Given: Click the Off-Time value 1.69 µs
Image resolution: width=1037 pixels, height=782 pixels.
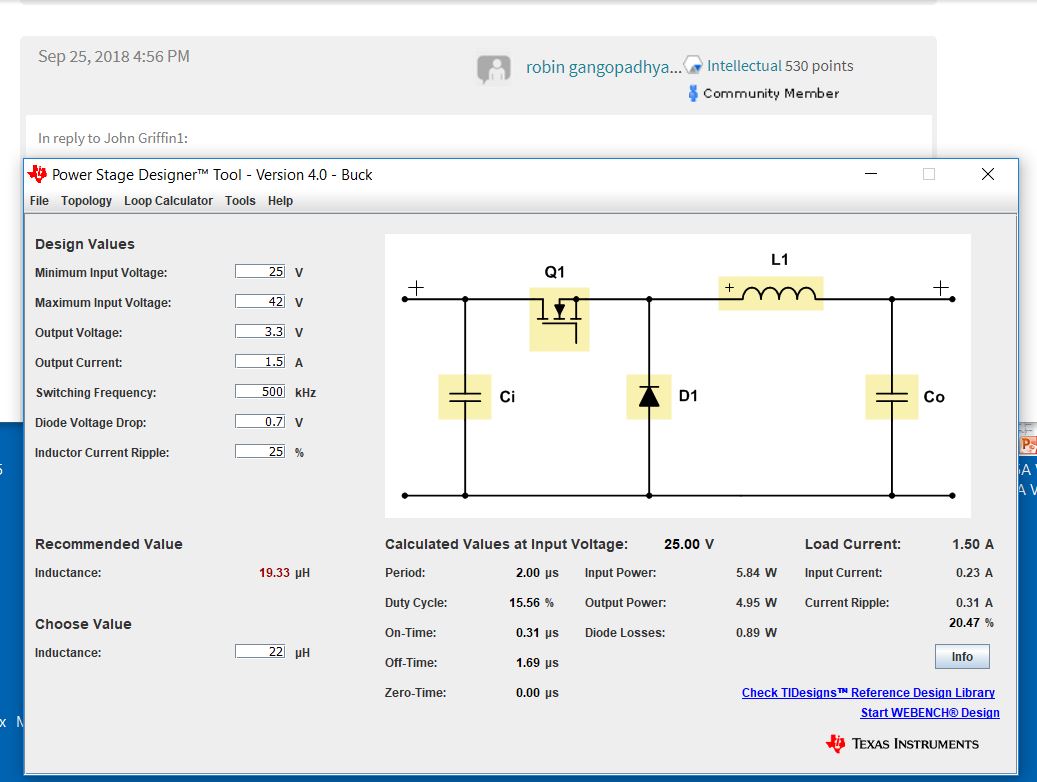Looking at the screenshot, I should pyautogui.click(x=537, y=662).
